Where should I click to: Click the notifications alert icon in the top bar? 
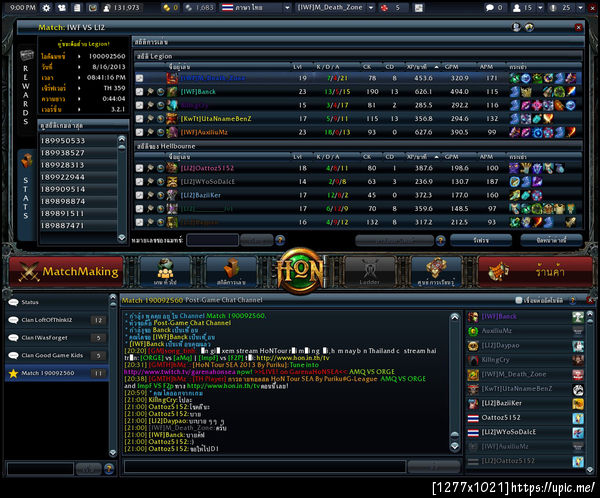tap(553, 8)
